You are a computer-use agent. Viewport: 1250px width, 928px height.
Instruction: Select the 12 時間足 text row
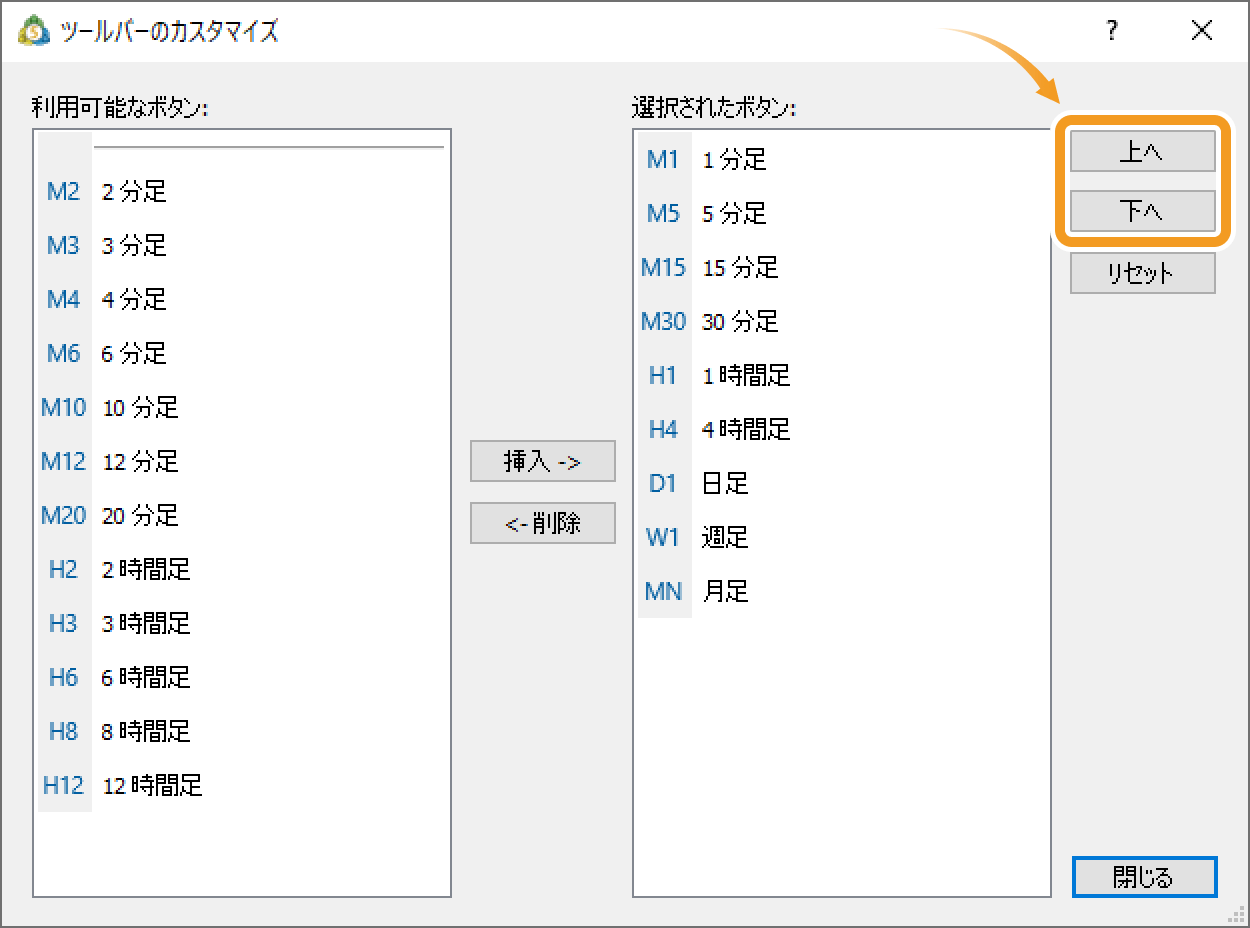152,786
